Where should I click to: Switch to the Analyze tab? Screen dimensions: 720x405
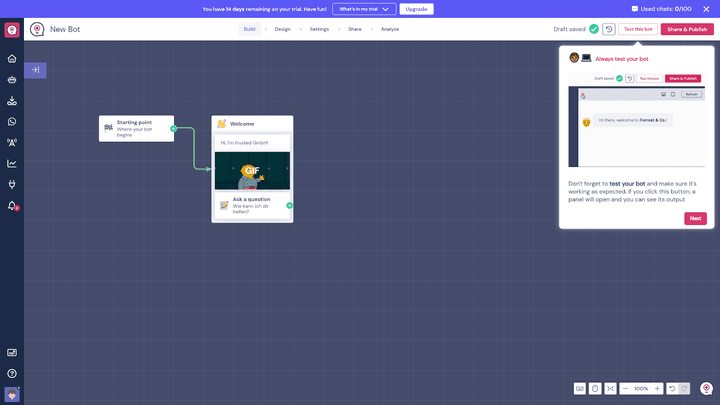pyautogui.click(x=390, y=29)
